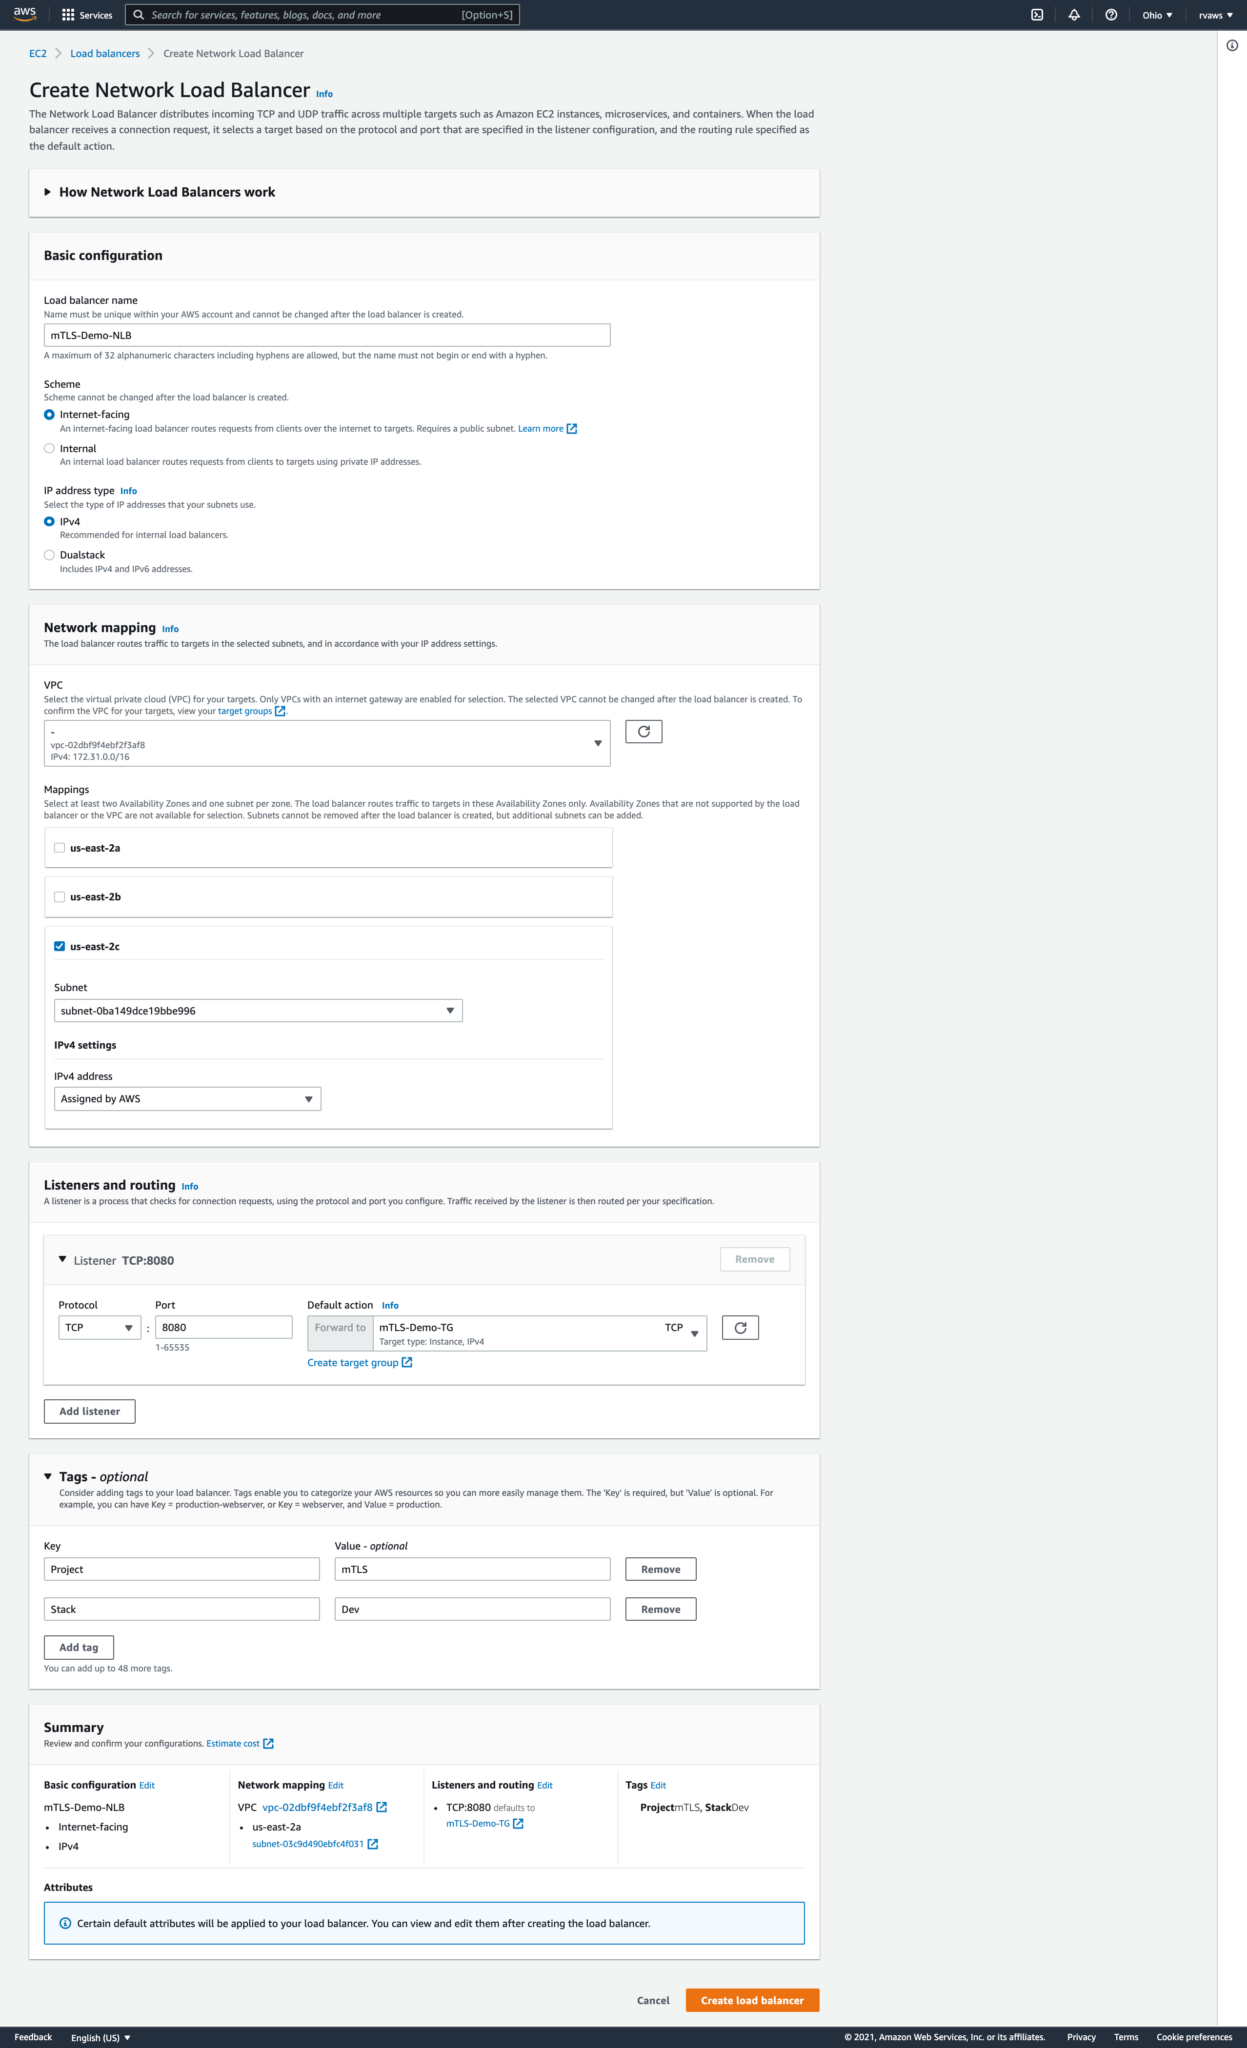1247x2048 pixels.
Task: Uncheck the us-east-2c availability zone
Action: [60, 946]
